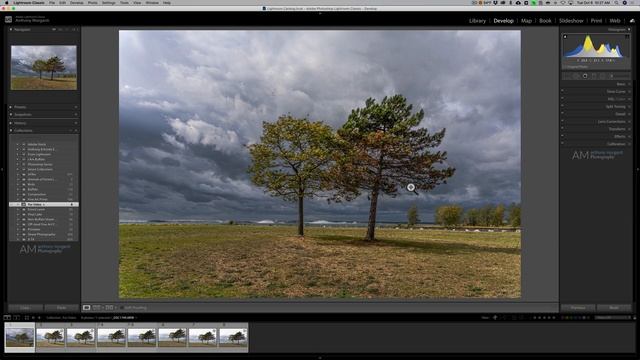
Task: Toggle the Lens Corrections panel switch
Action: 562,121
